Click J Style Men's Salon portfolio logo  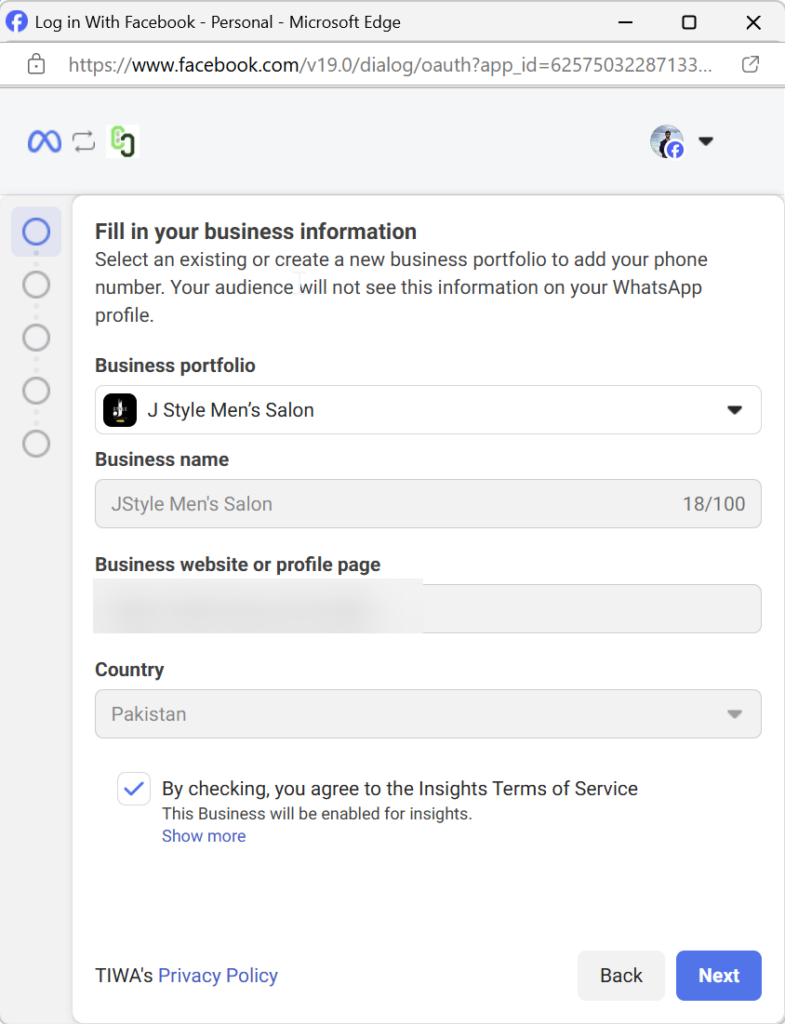(120, 409)
